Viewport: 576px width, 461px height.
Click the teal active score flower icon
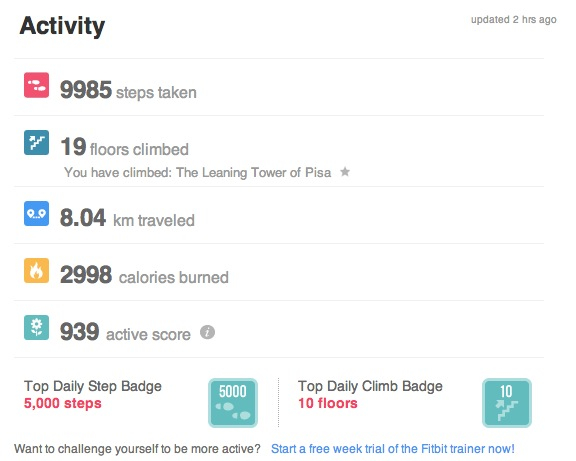(36, 327)
